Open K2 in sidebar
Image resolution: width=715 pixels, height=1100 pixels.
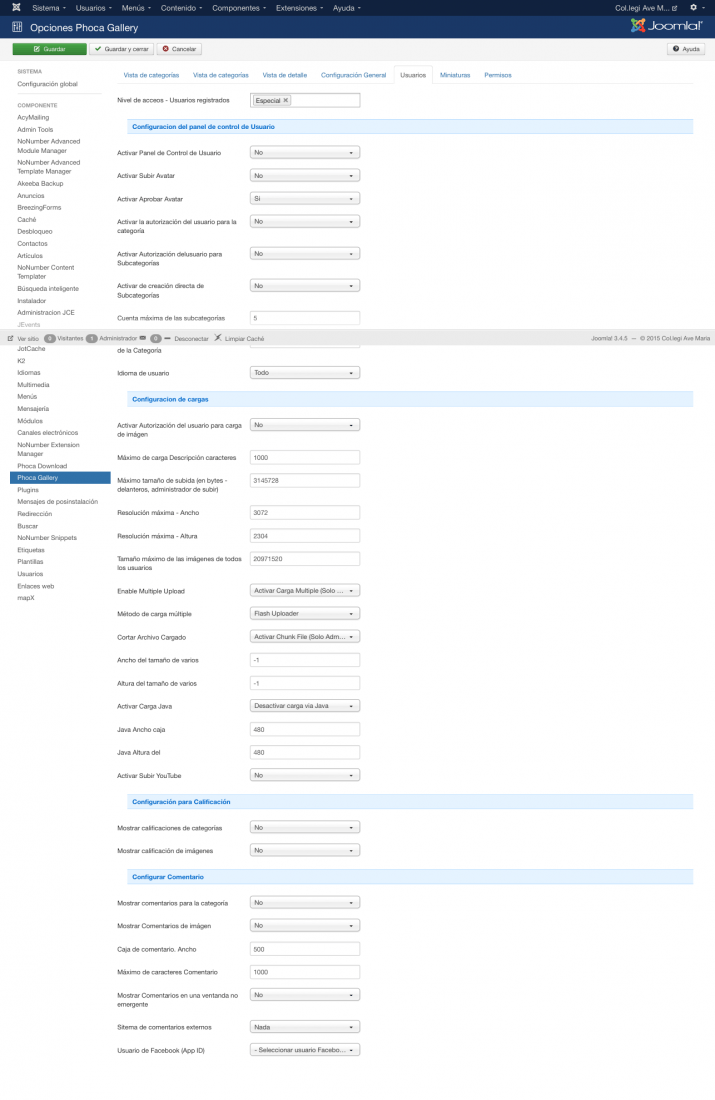coord(21,361)
